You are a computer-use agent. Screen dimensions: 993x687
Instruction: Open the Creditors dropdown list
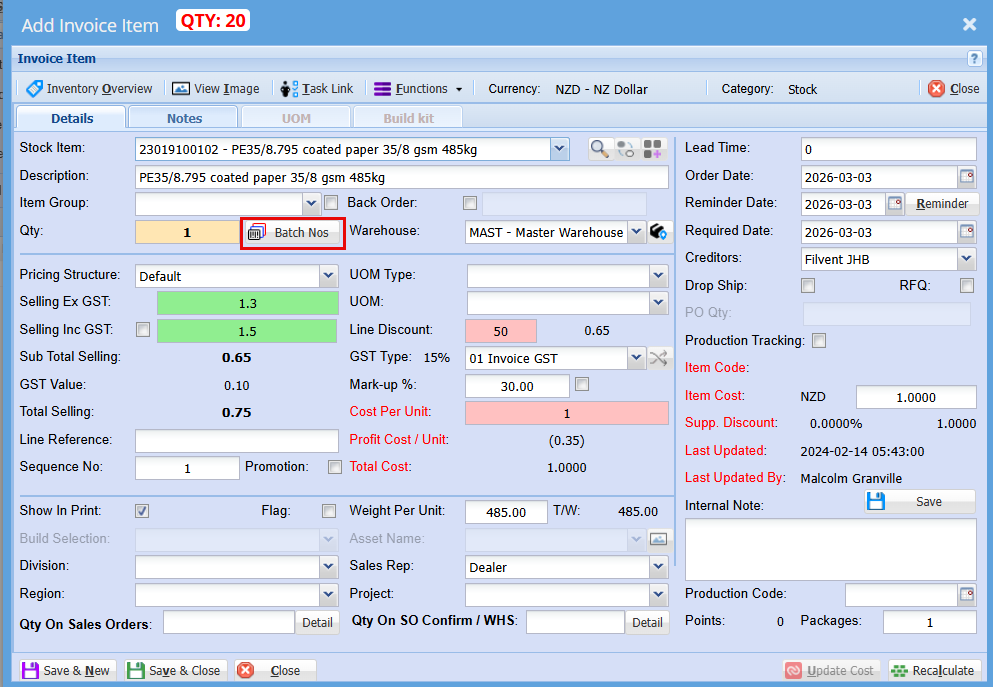point(965,259)
